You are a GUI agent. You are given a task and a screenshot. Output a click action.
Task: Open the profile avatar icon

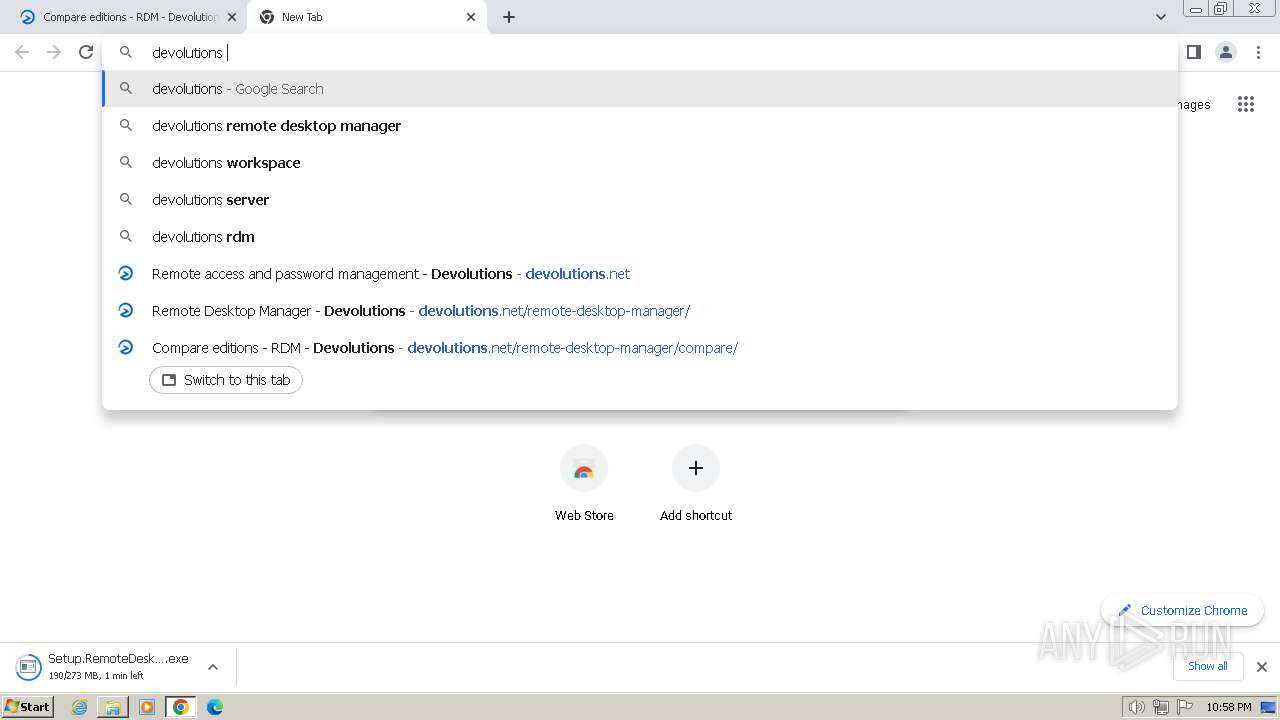click(x=1226, y=52)
